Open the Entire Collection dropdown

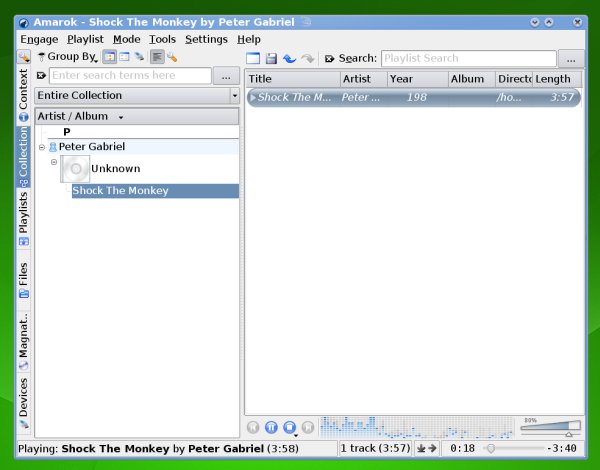tap(137, 95)
